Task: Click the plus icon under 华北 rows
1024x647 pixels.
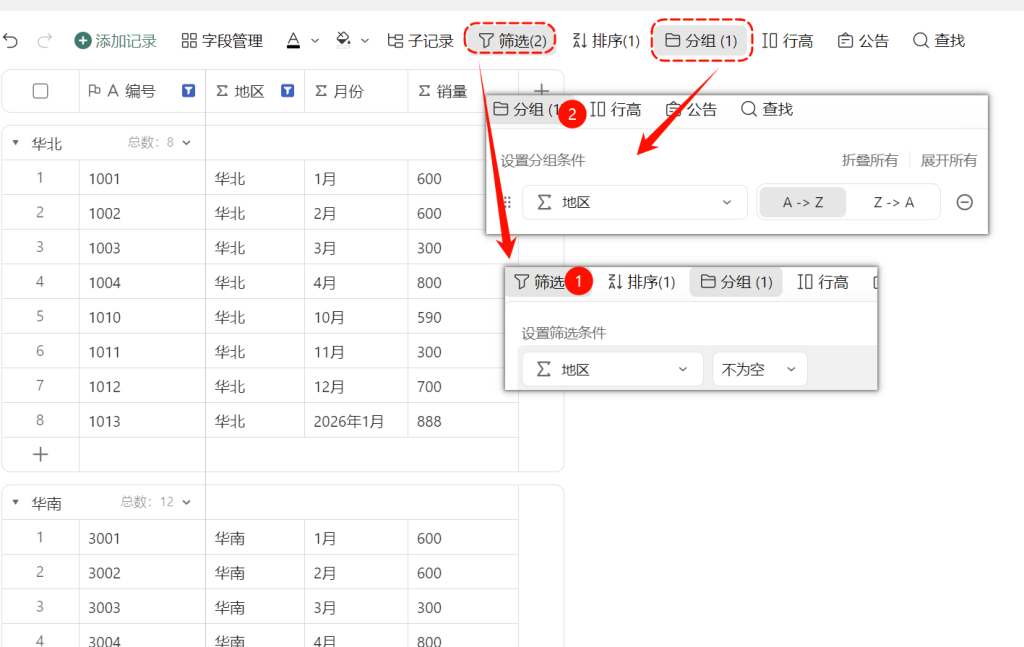Action: [x=40, y=454]
